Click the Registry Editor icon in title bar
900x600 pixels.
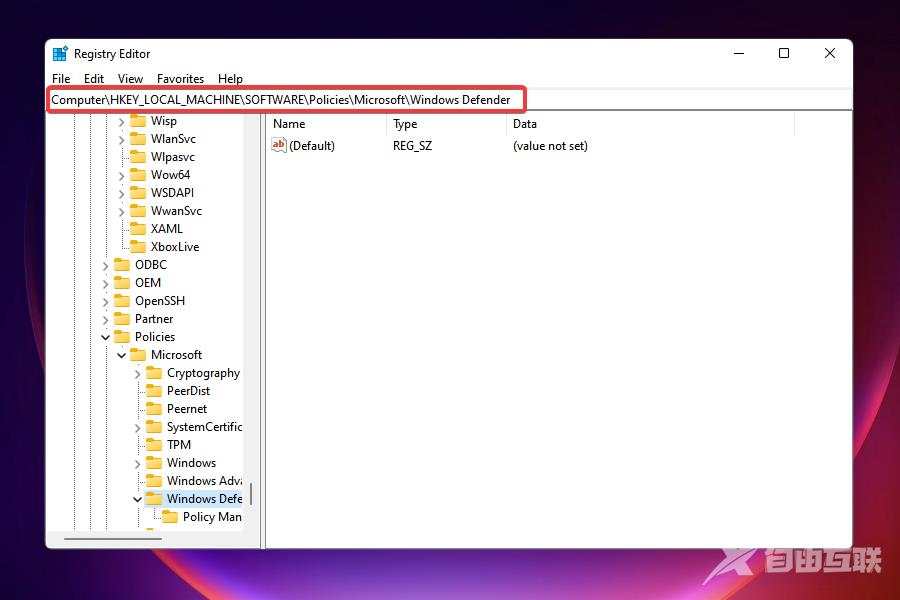60,53
